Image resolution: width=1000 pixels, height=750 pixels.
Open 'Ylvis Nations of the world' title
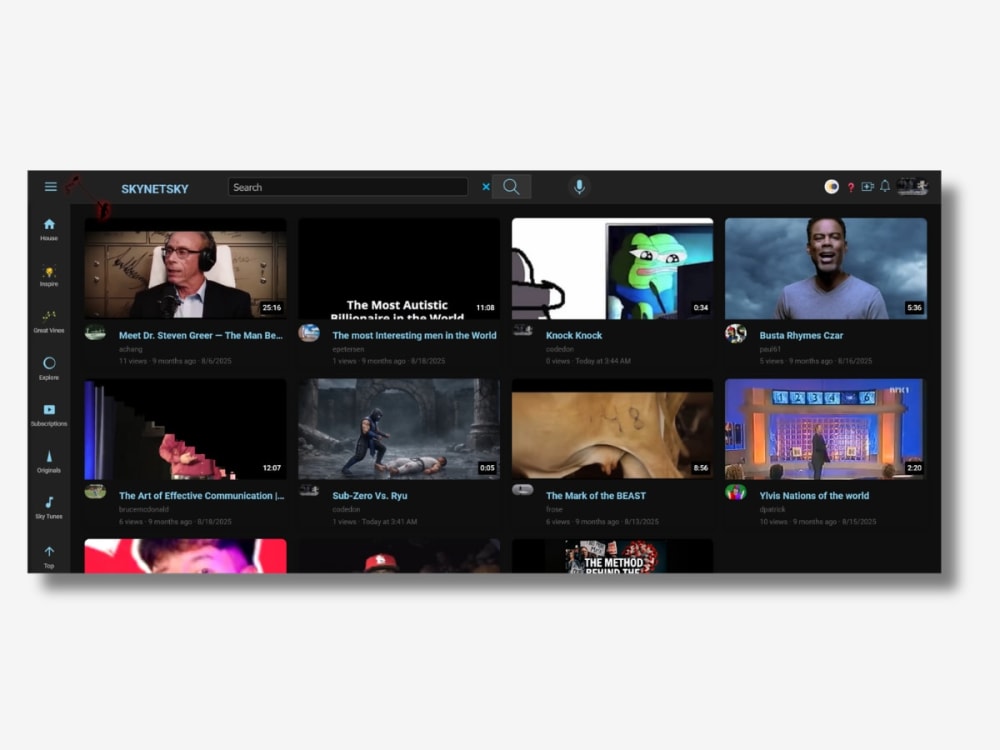pyautogui.click(x=814, y=496)
